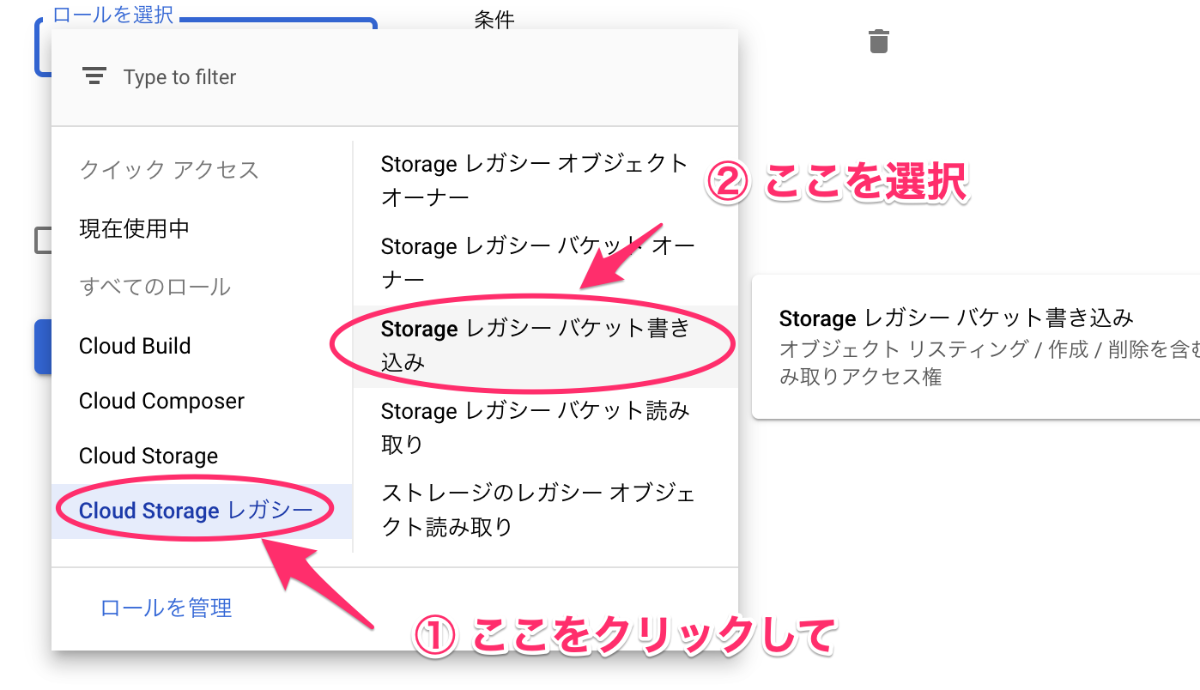Select ストレージのレガシー オブジェクト読み取り role
The width and height of the screenshot is (1200, 690).
545,510
